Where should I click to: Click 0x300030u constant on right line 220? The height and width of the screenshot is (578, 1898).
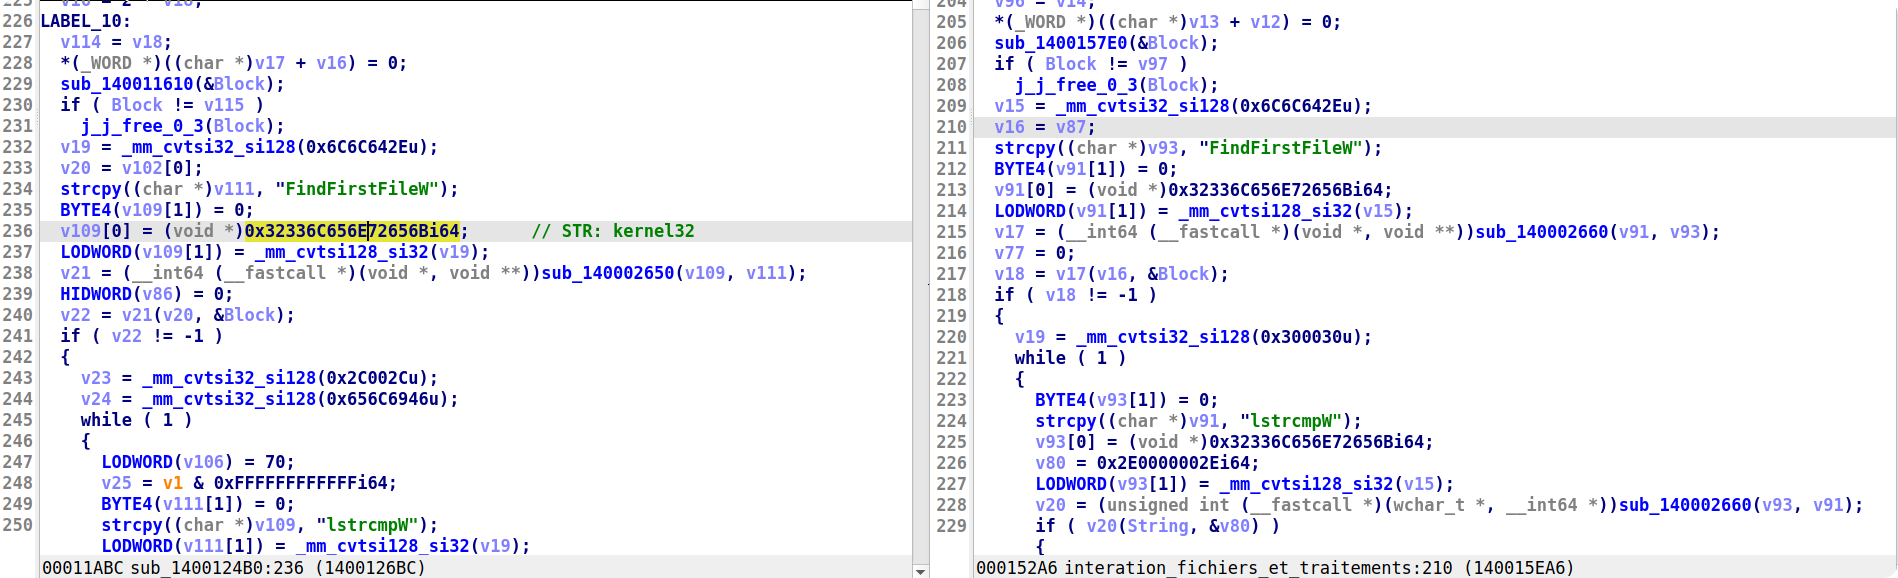(1306, 337)
